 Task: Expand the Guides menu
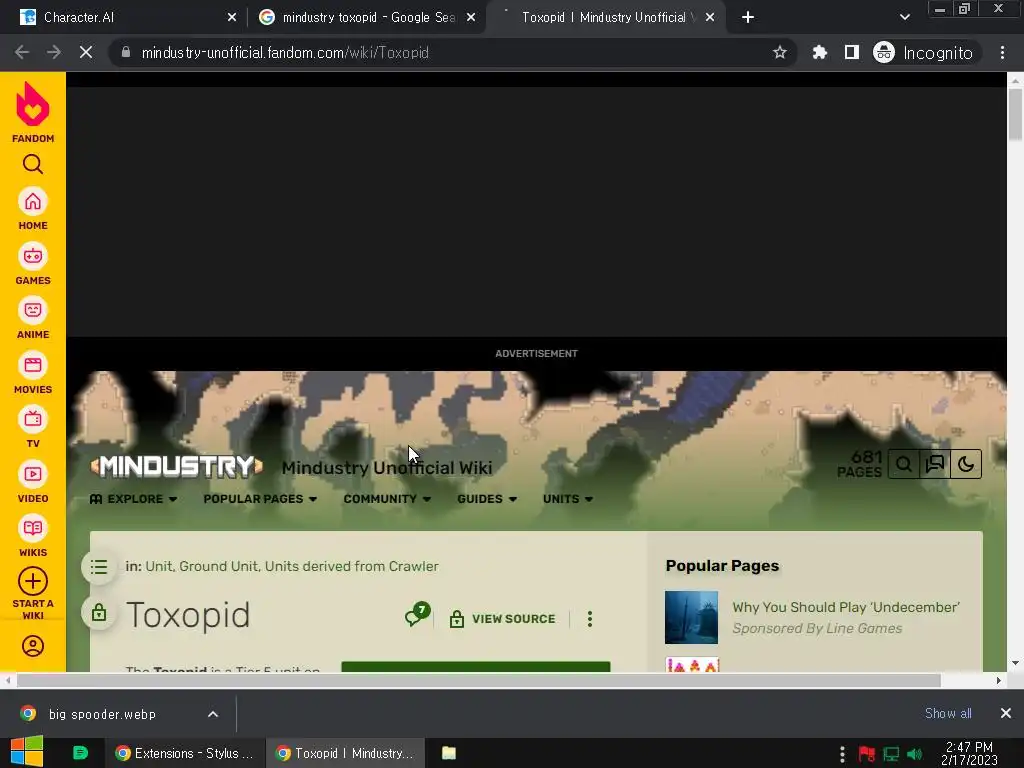pyautogui.click(x=487, y=499)
